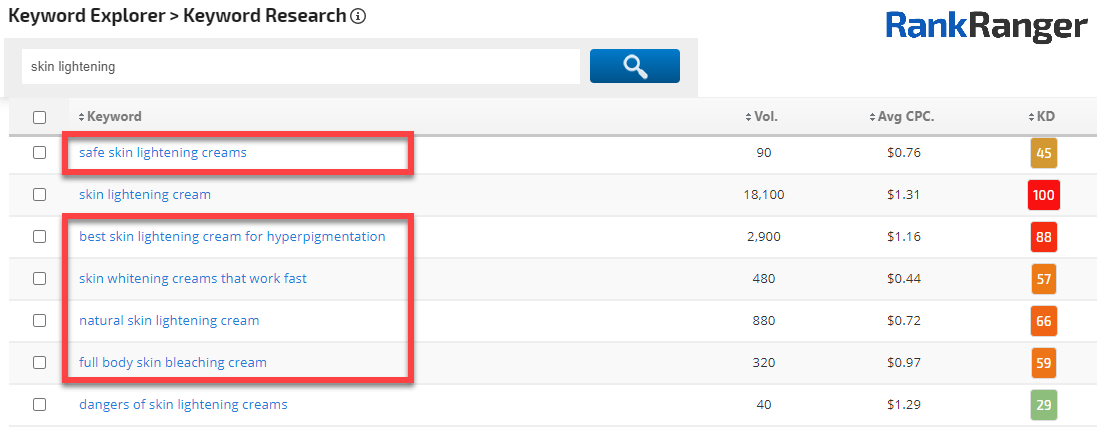Click the green KD 29 badge
Image resolution: width=1097 pixels, height=427 pixels.
1043,405
